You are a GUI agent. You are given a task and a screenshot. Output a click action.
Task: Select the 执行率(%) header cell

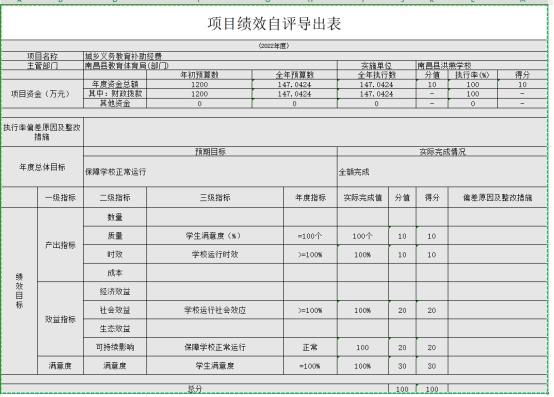coord(473,75)
